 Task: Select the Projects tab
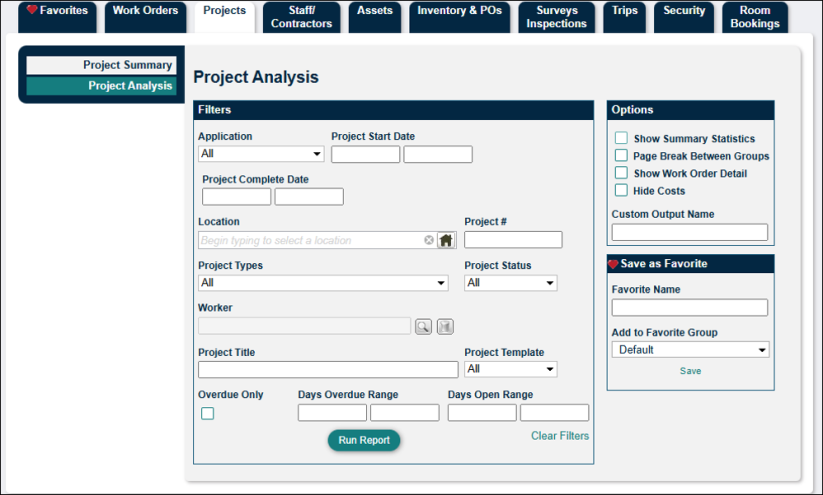[x=225, y=17]
